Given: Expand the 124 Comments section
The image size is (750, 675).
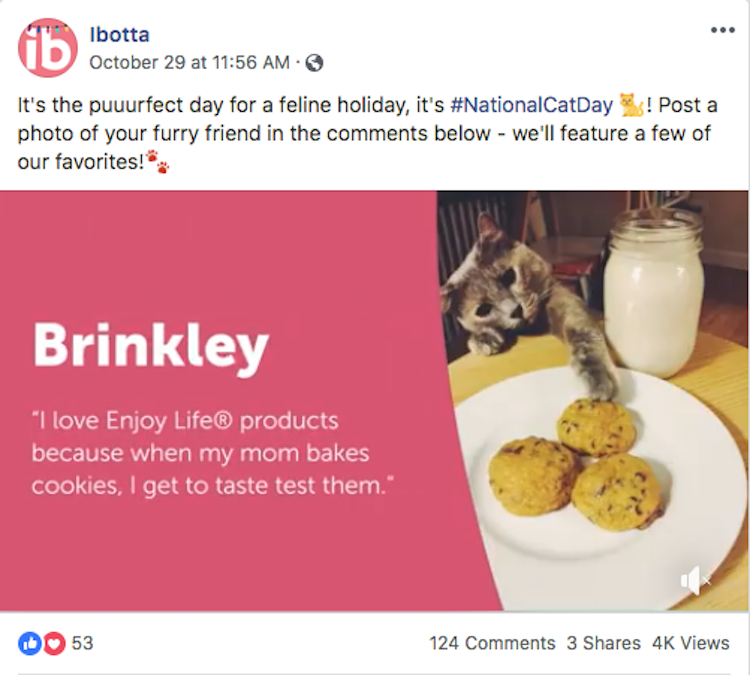Looking at the screenshot, I should [492, 643].
